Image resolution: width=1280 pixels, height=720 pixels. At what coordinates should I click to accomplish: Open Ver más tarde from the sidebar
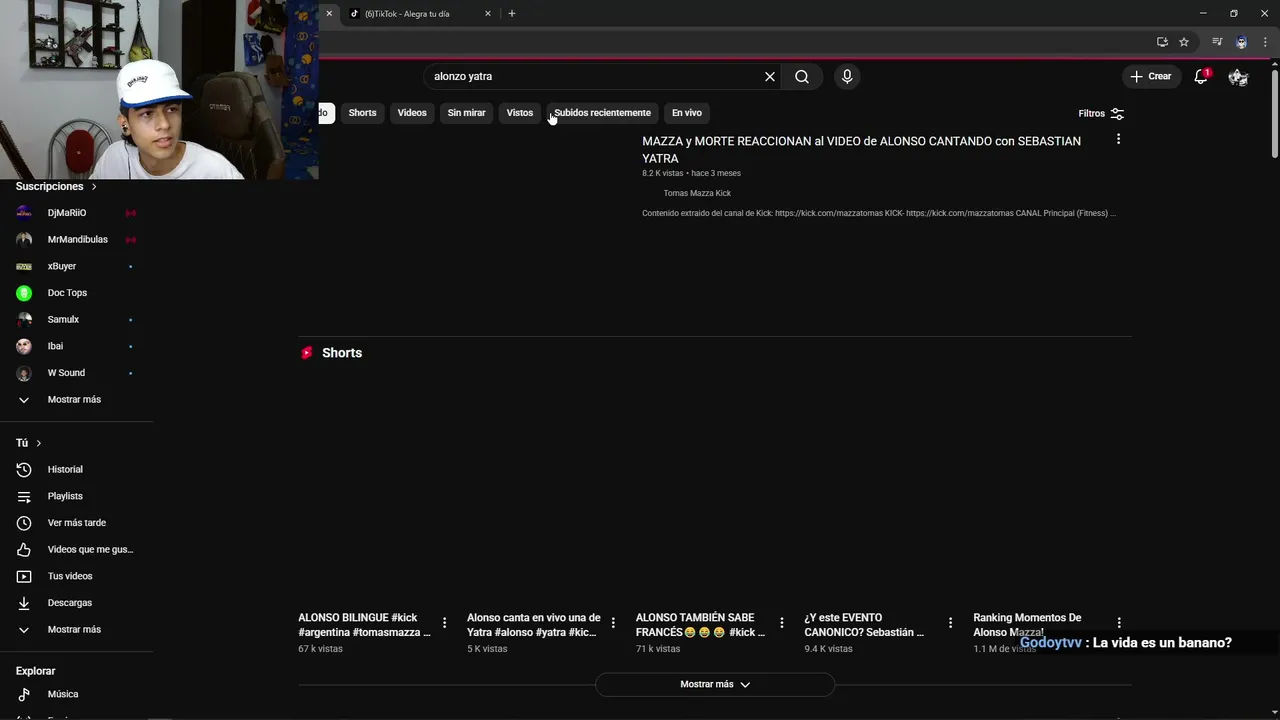pyautogui.click(x=76, y=523)
